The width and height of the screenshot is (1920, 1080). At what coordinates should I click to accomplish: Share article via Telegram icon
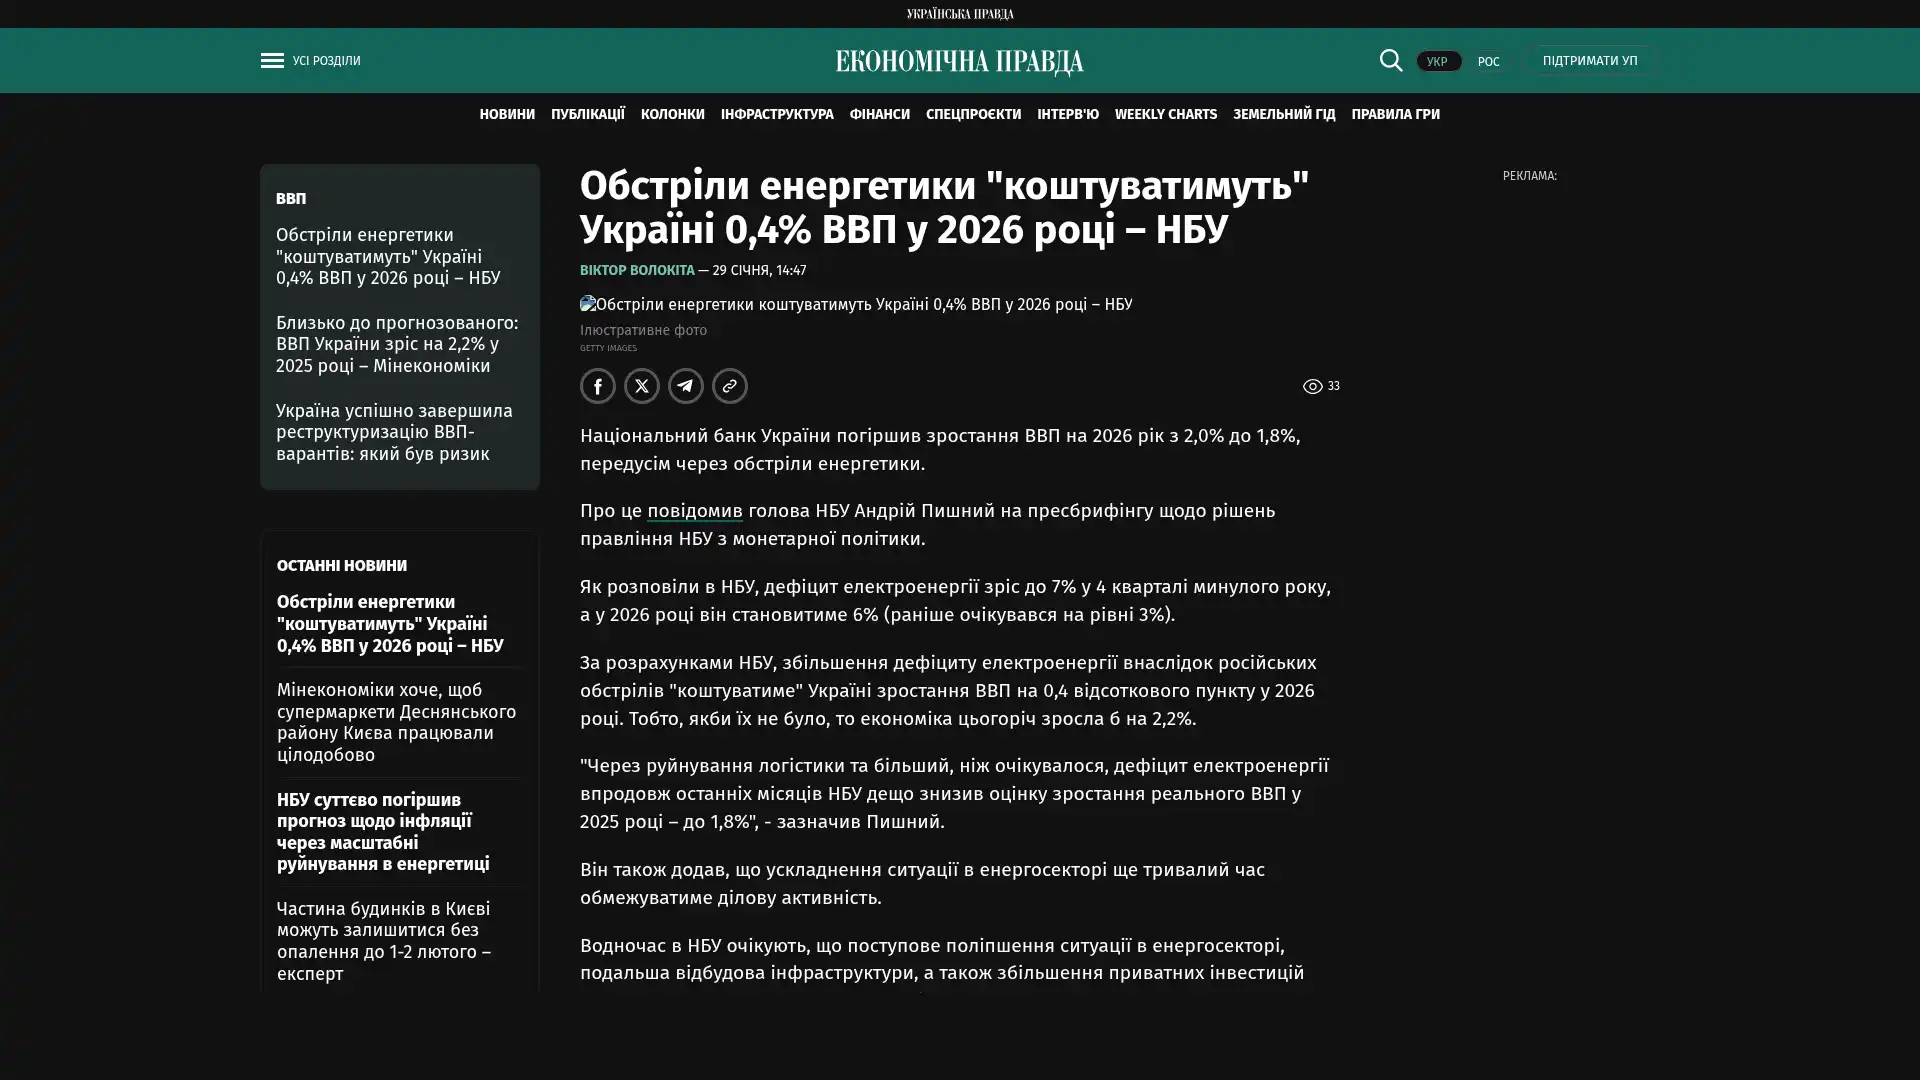point(685,386)
